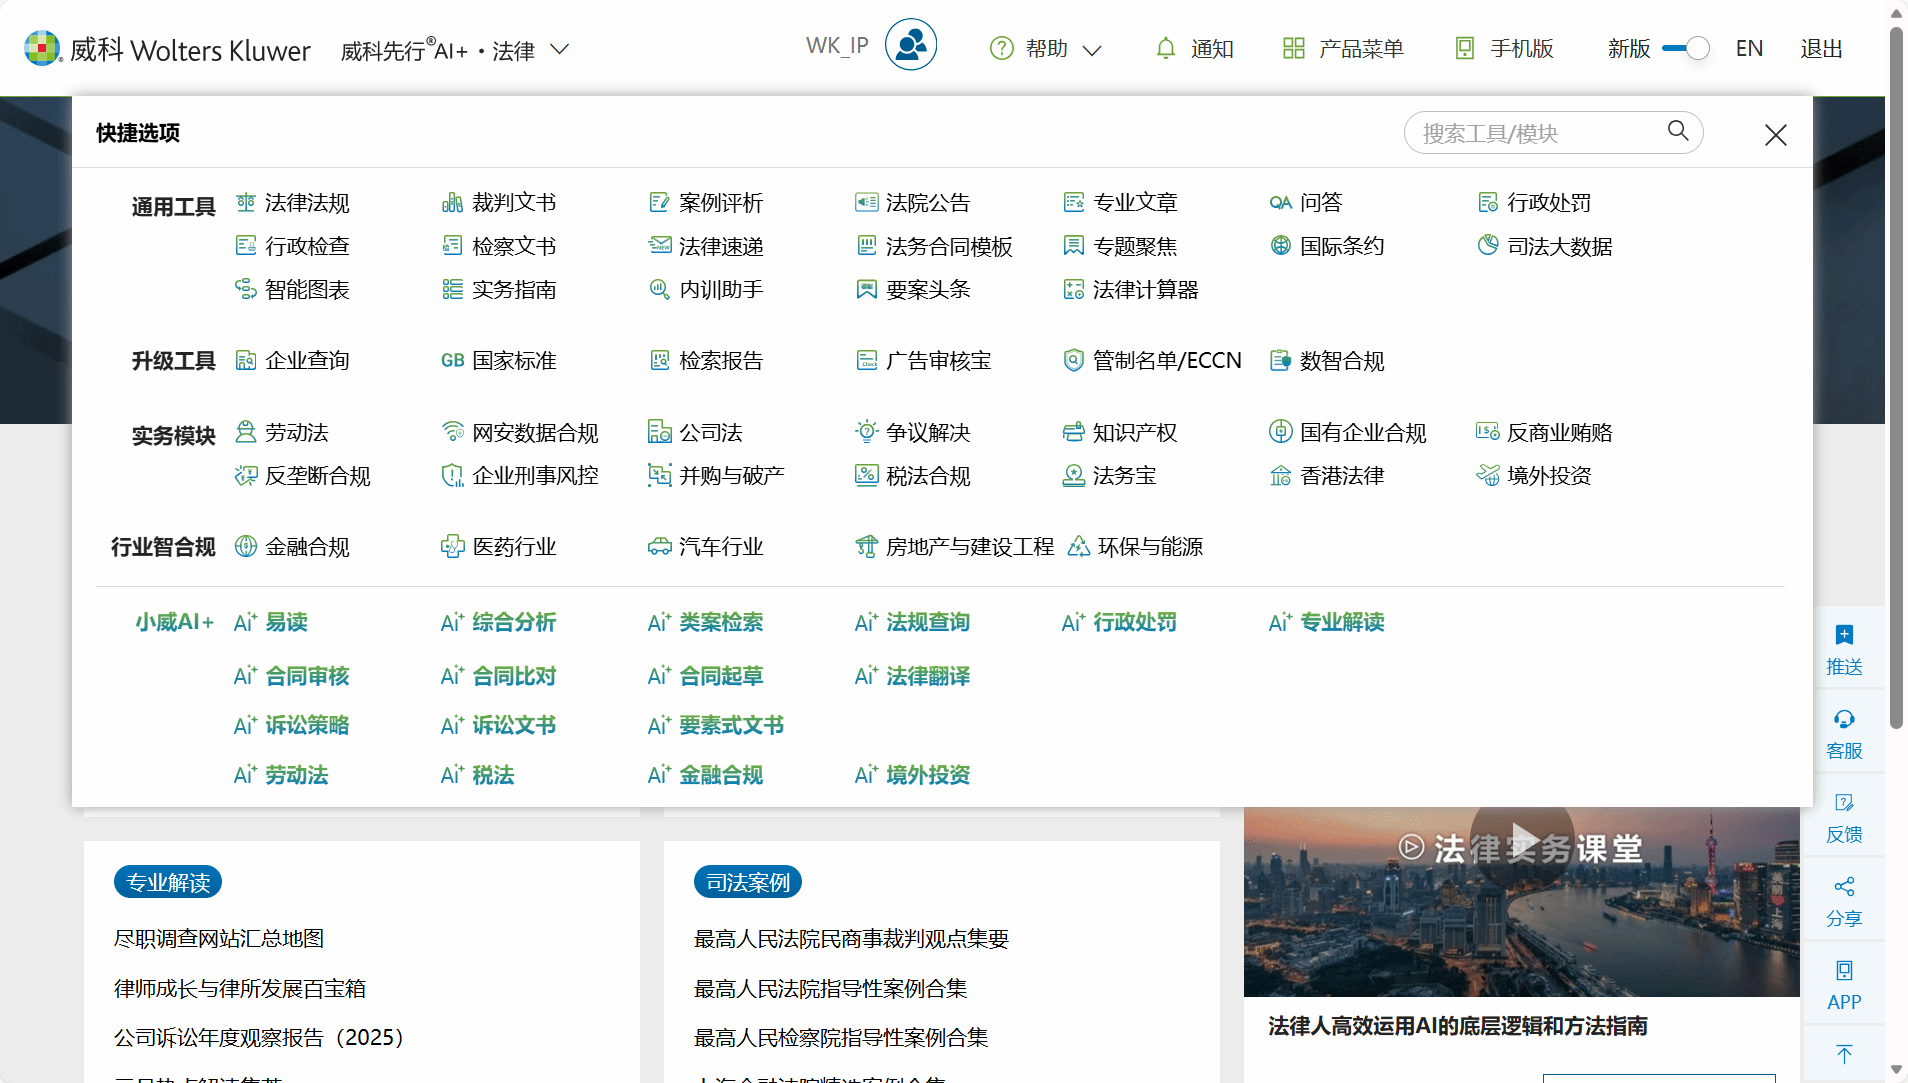Open 企业查询 upgrade tool
The image size is (1908, 1083).
pos(306,361)
